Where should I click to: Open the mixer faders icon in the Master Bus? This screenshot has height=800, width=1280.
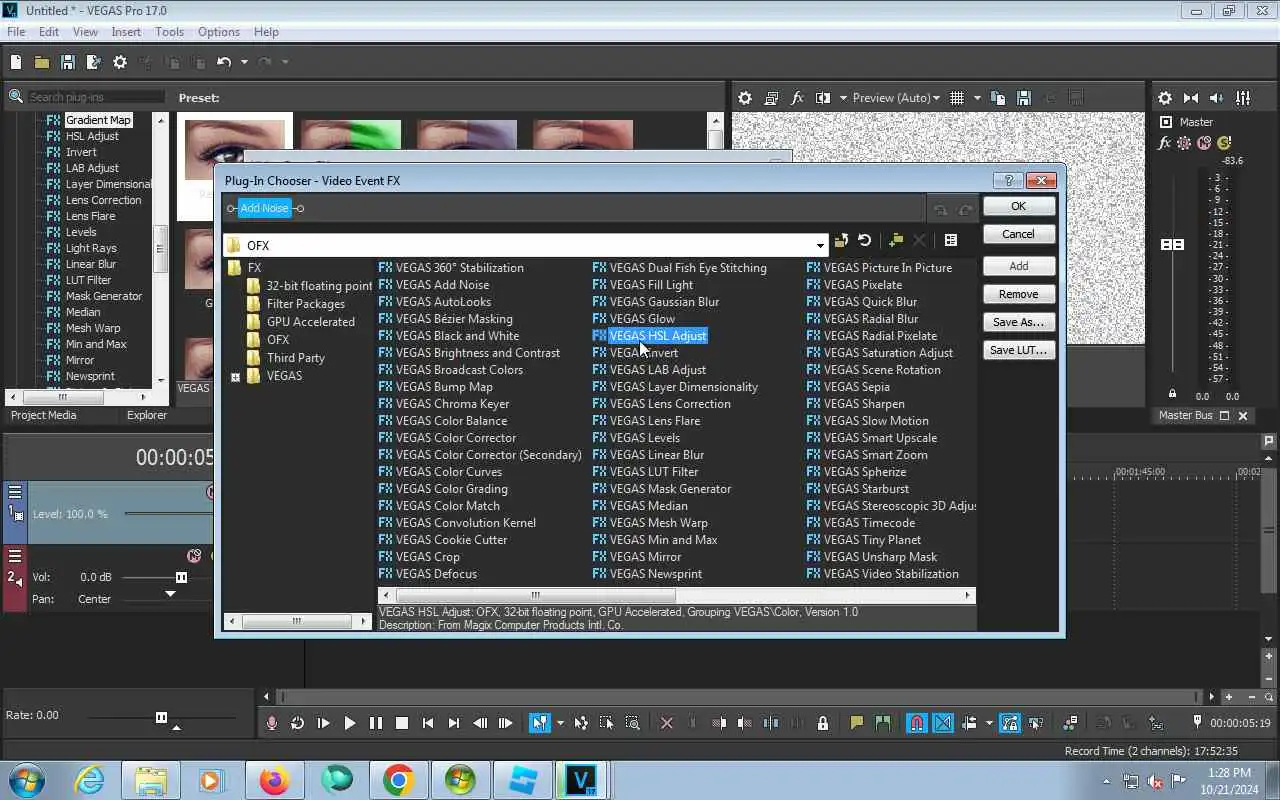[x=1243, y=98]
